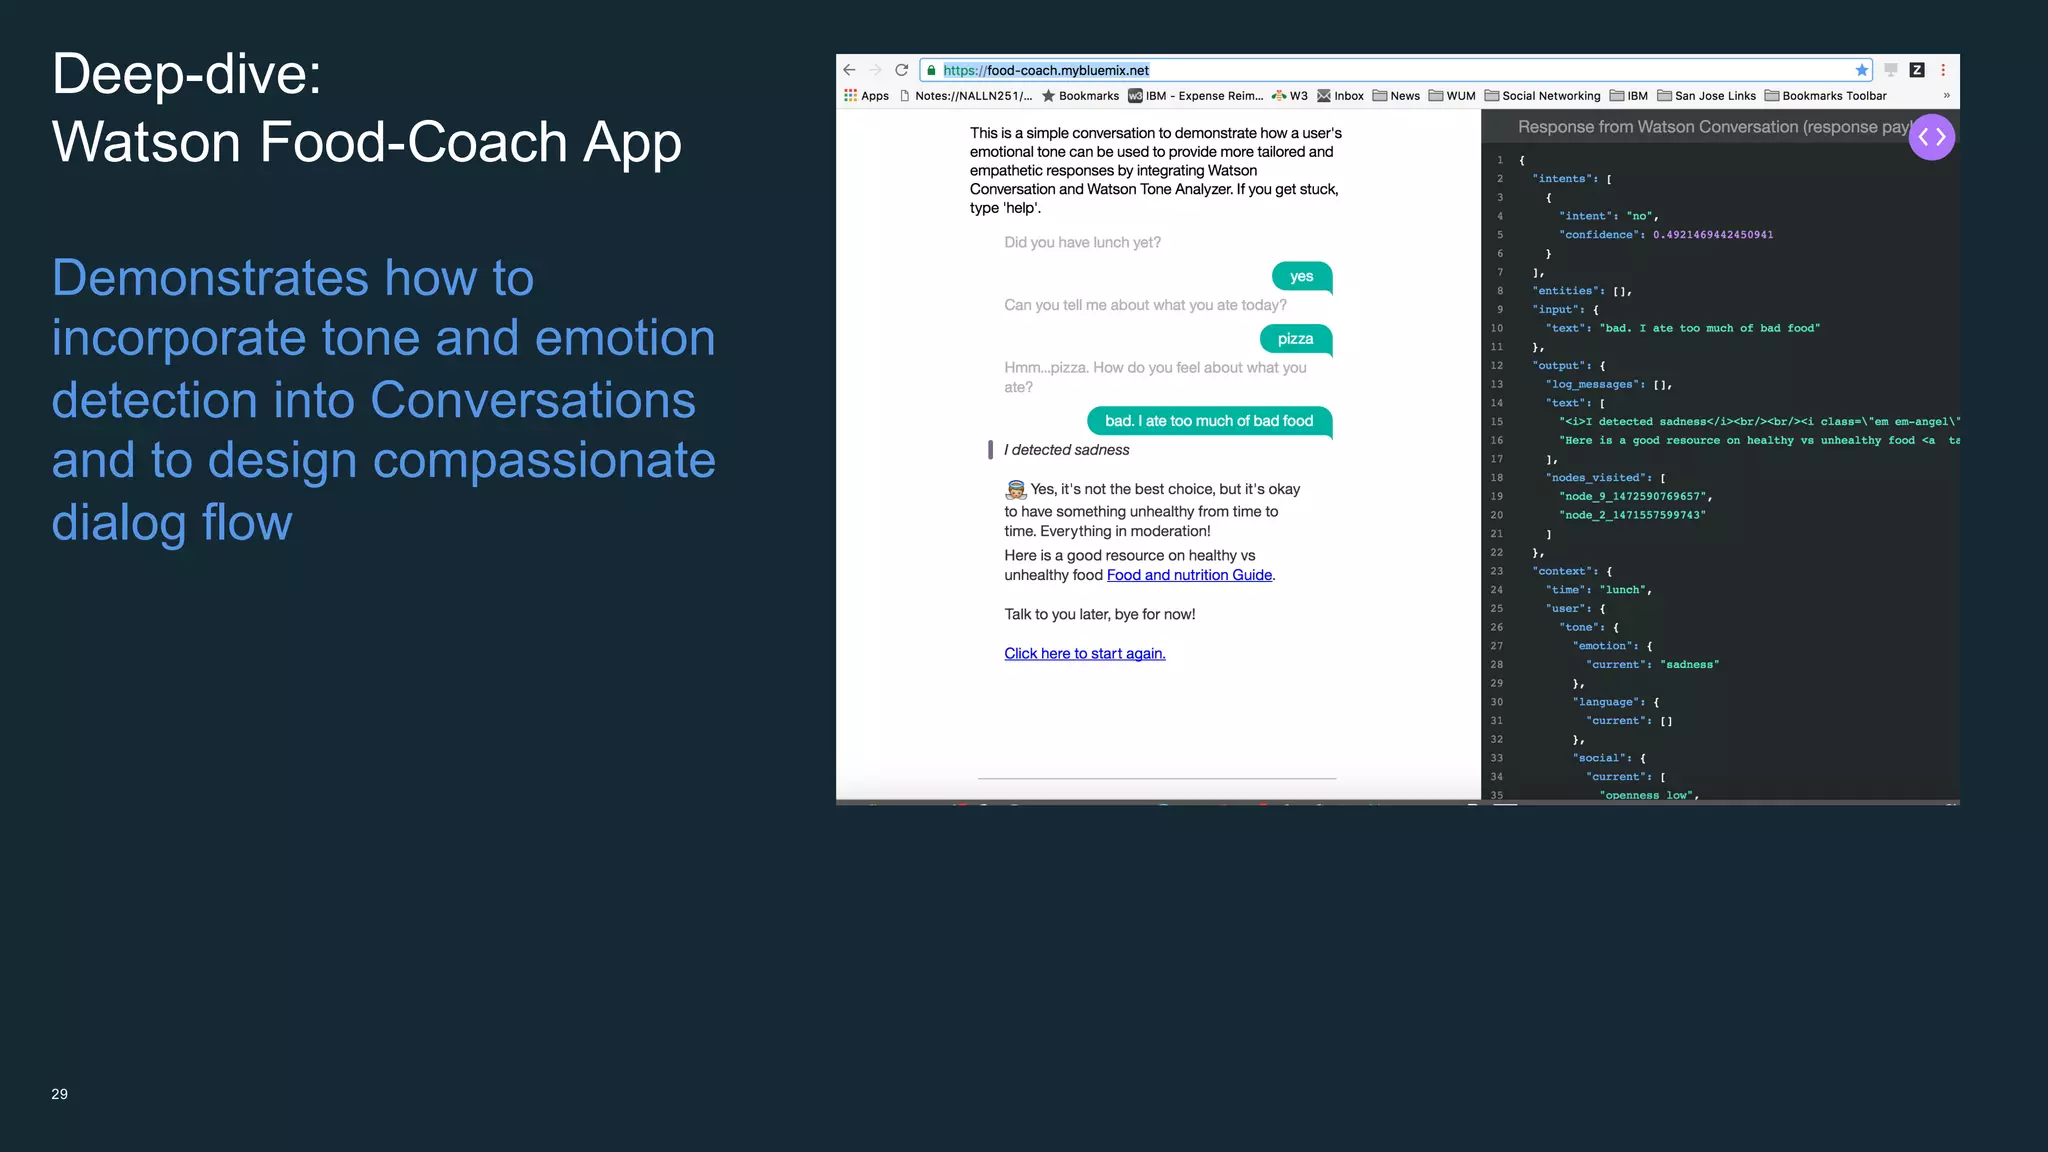The image size is (2048, 1152).
Task: Click 'Did you have lunch yet?' message
Action: pos(1082,243)
